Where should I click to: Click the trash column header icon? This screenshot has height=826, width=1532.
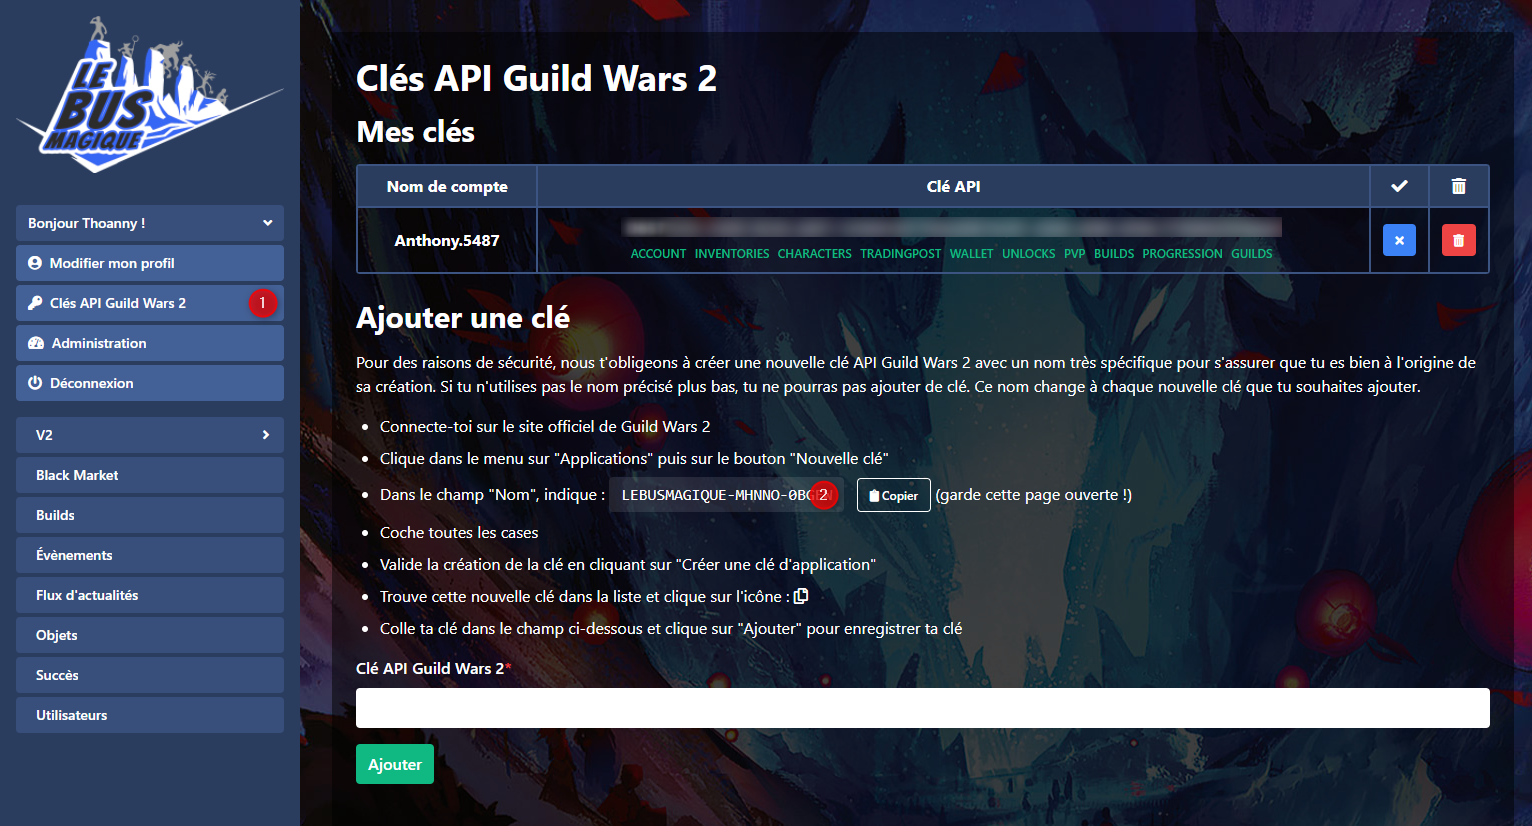click(x=1458, y=186)
